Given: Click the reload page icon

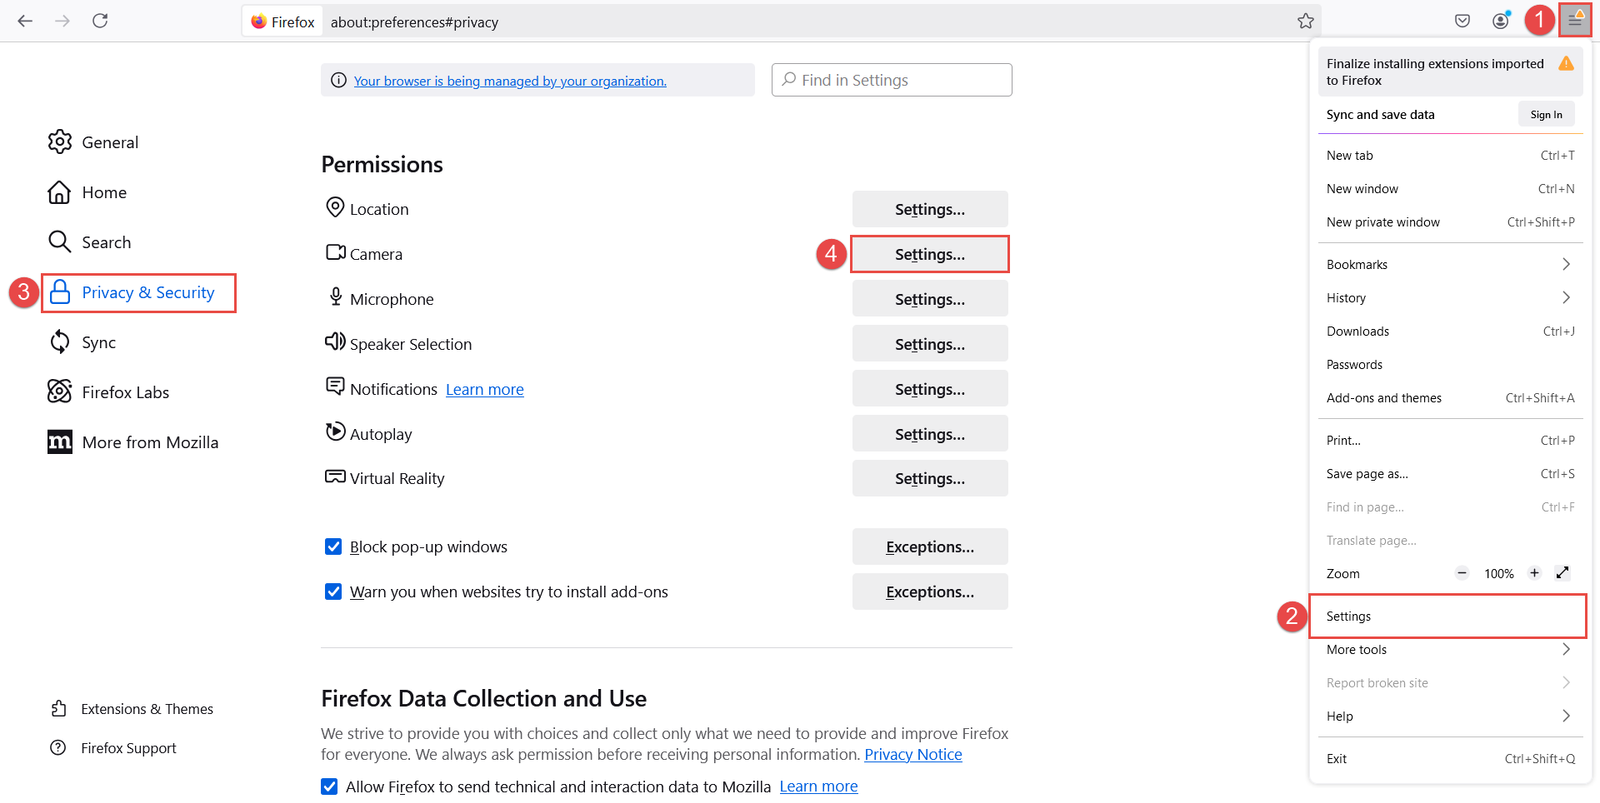Looking at the screenshot, I should click(x=100, y=21).
